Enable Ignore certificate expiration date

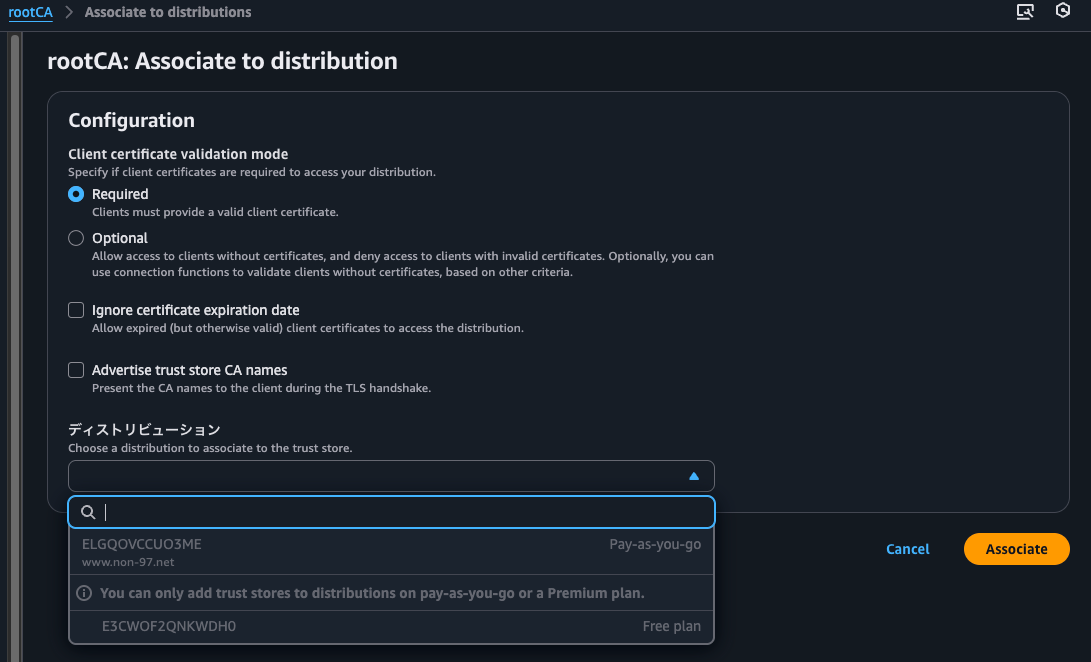[75, 310]
